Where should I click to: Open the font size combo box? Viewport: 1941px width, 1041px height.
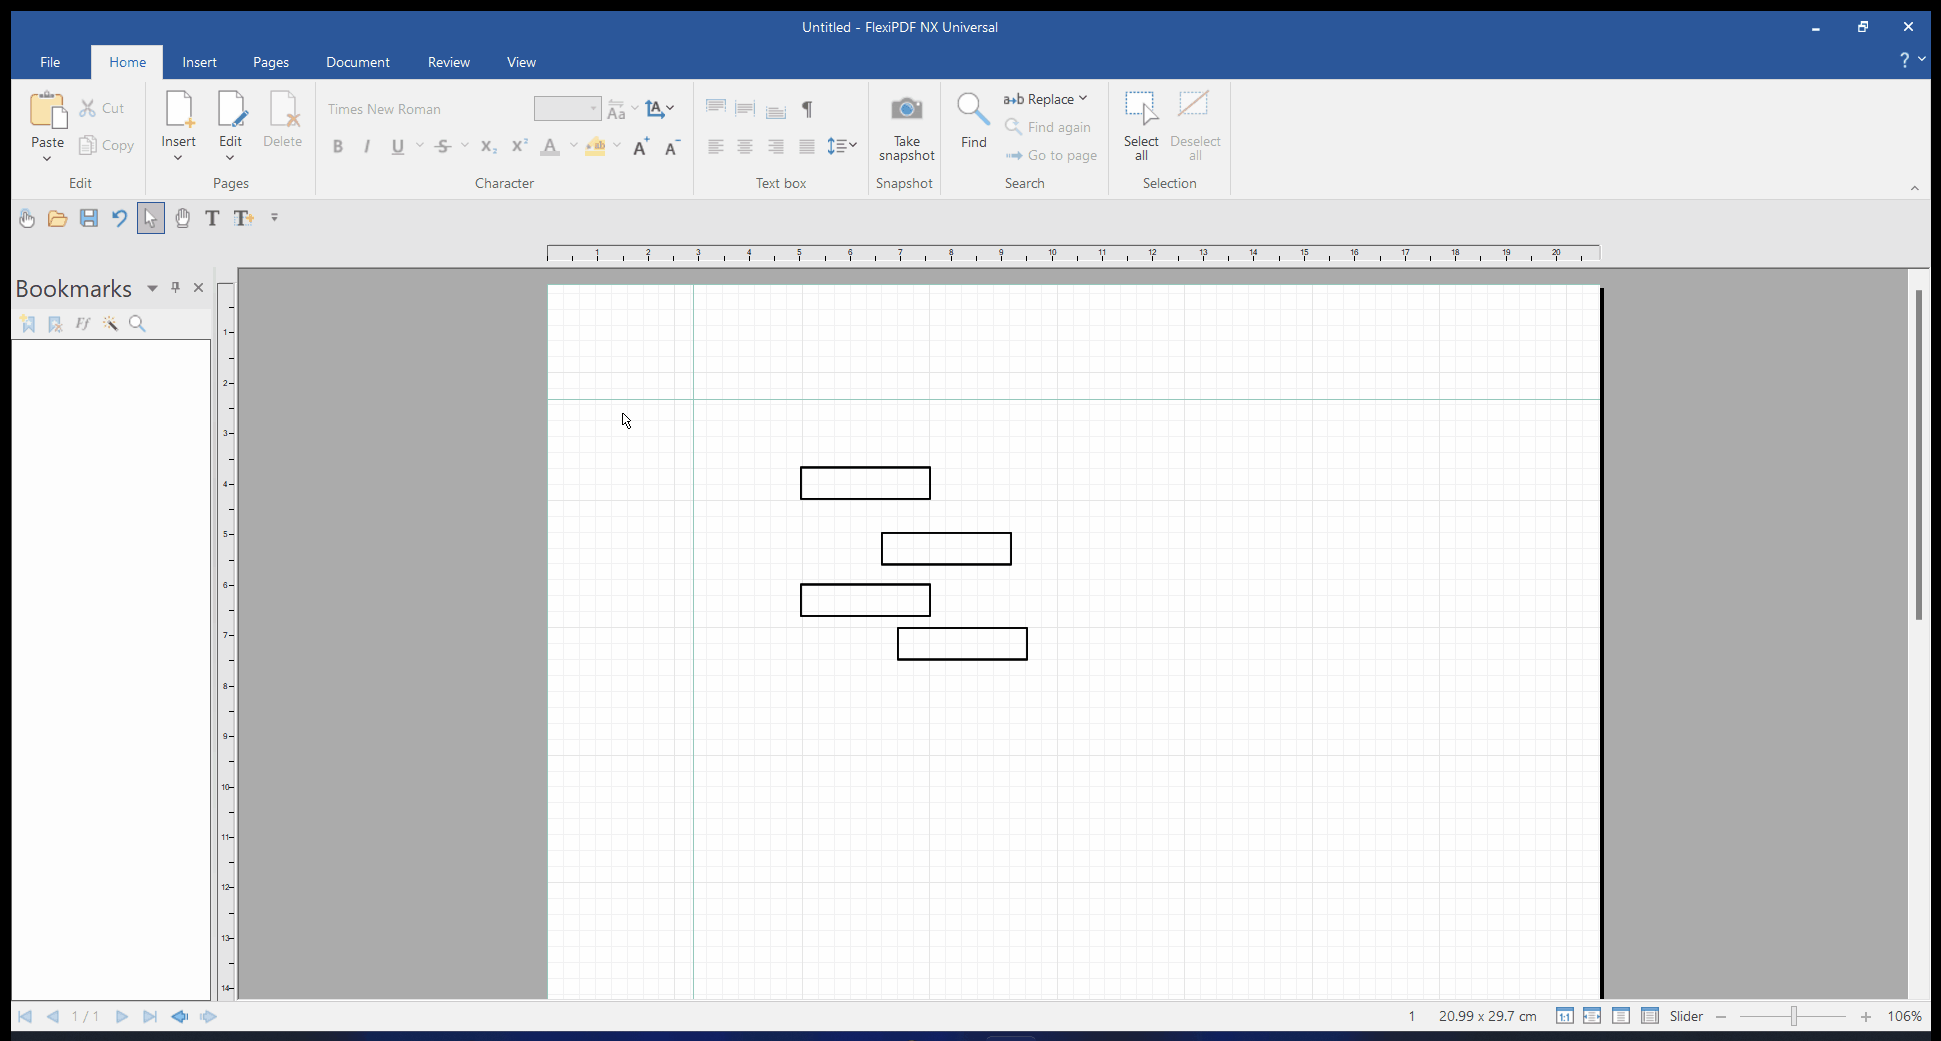[567, 108]
